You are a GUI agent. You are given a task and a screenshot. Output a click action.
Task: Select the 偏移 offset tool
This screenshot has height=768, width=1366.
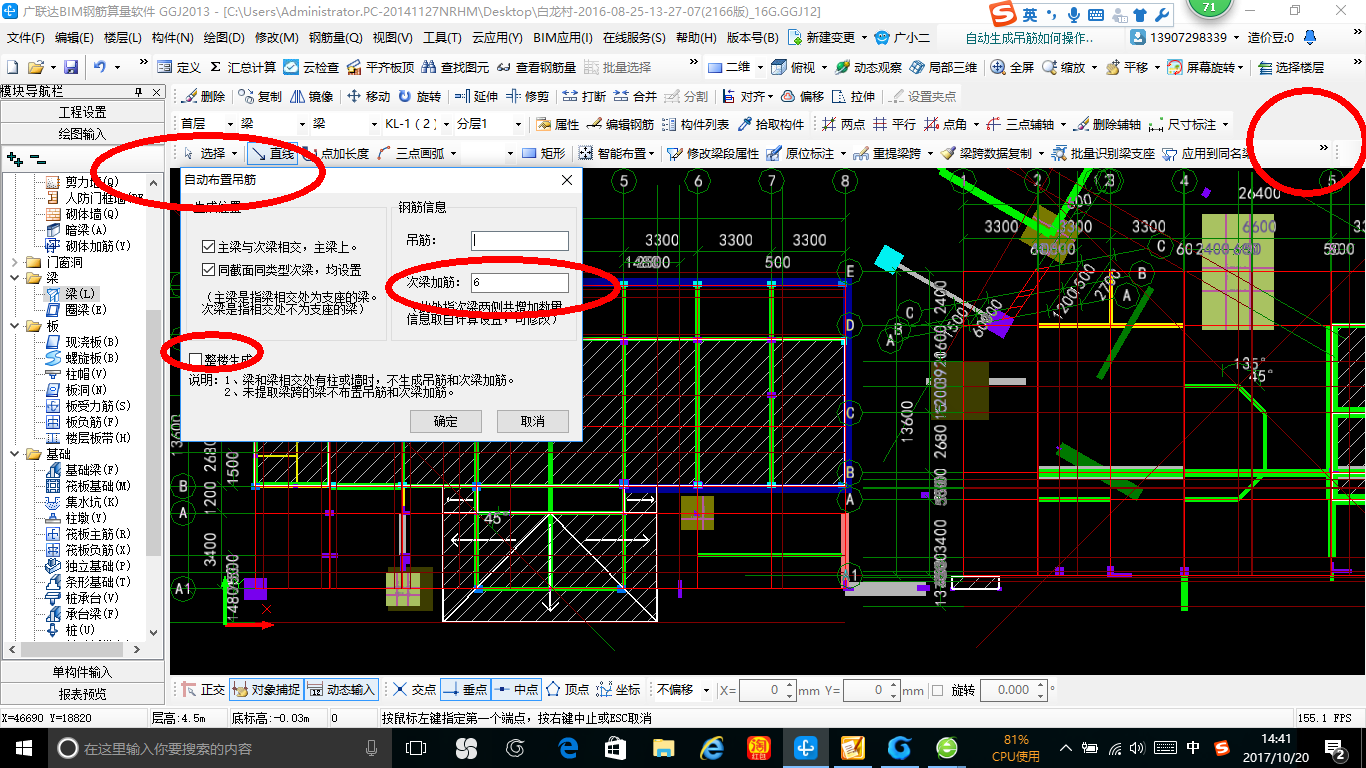[802, 96]
